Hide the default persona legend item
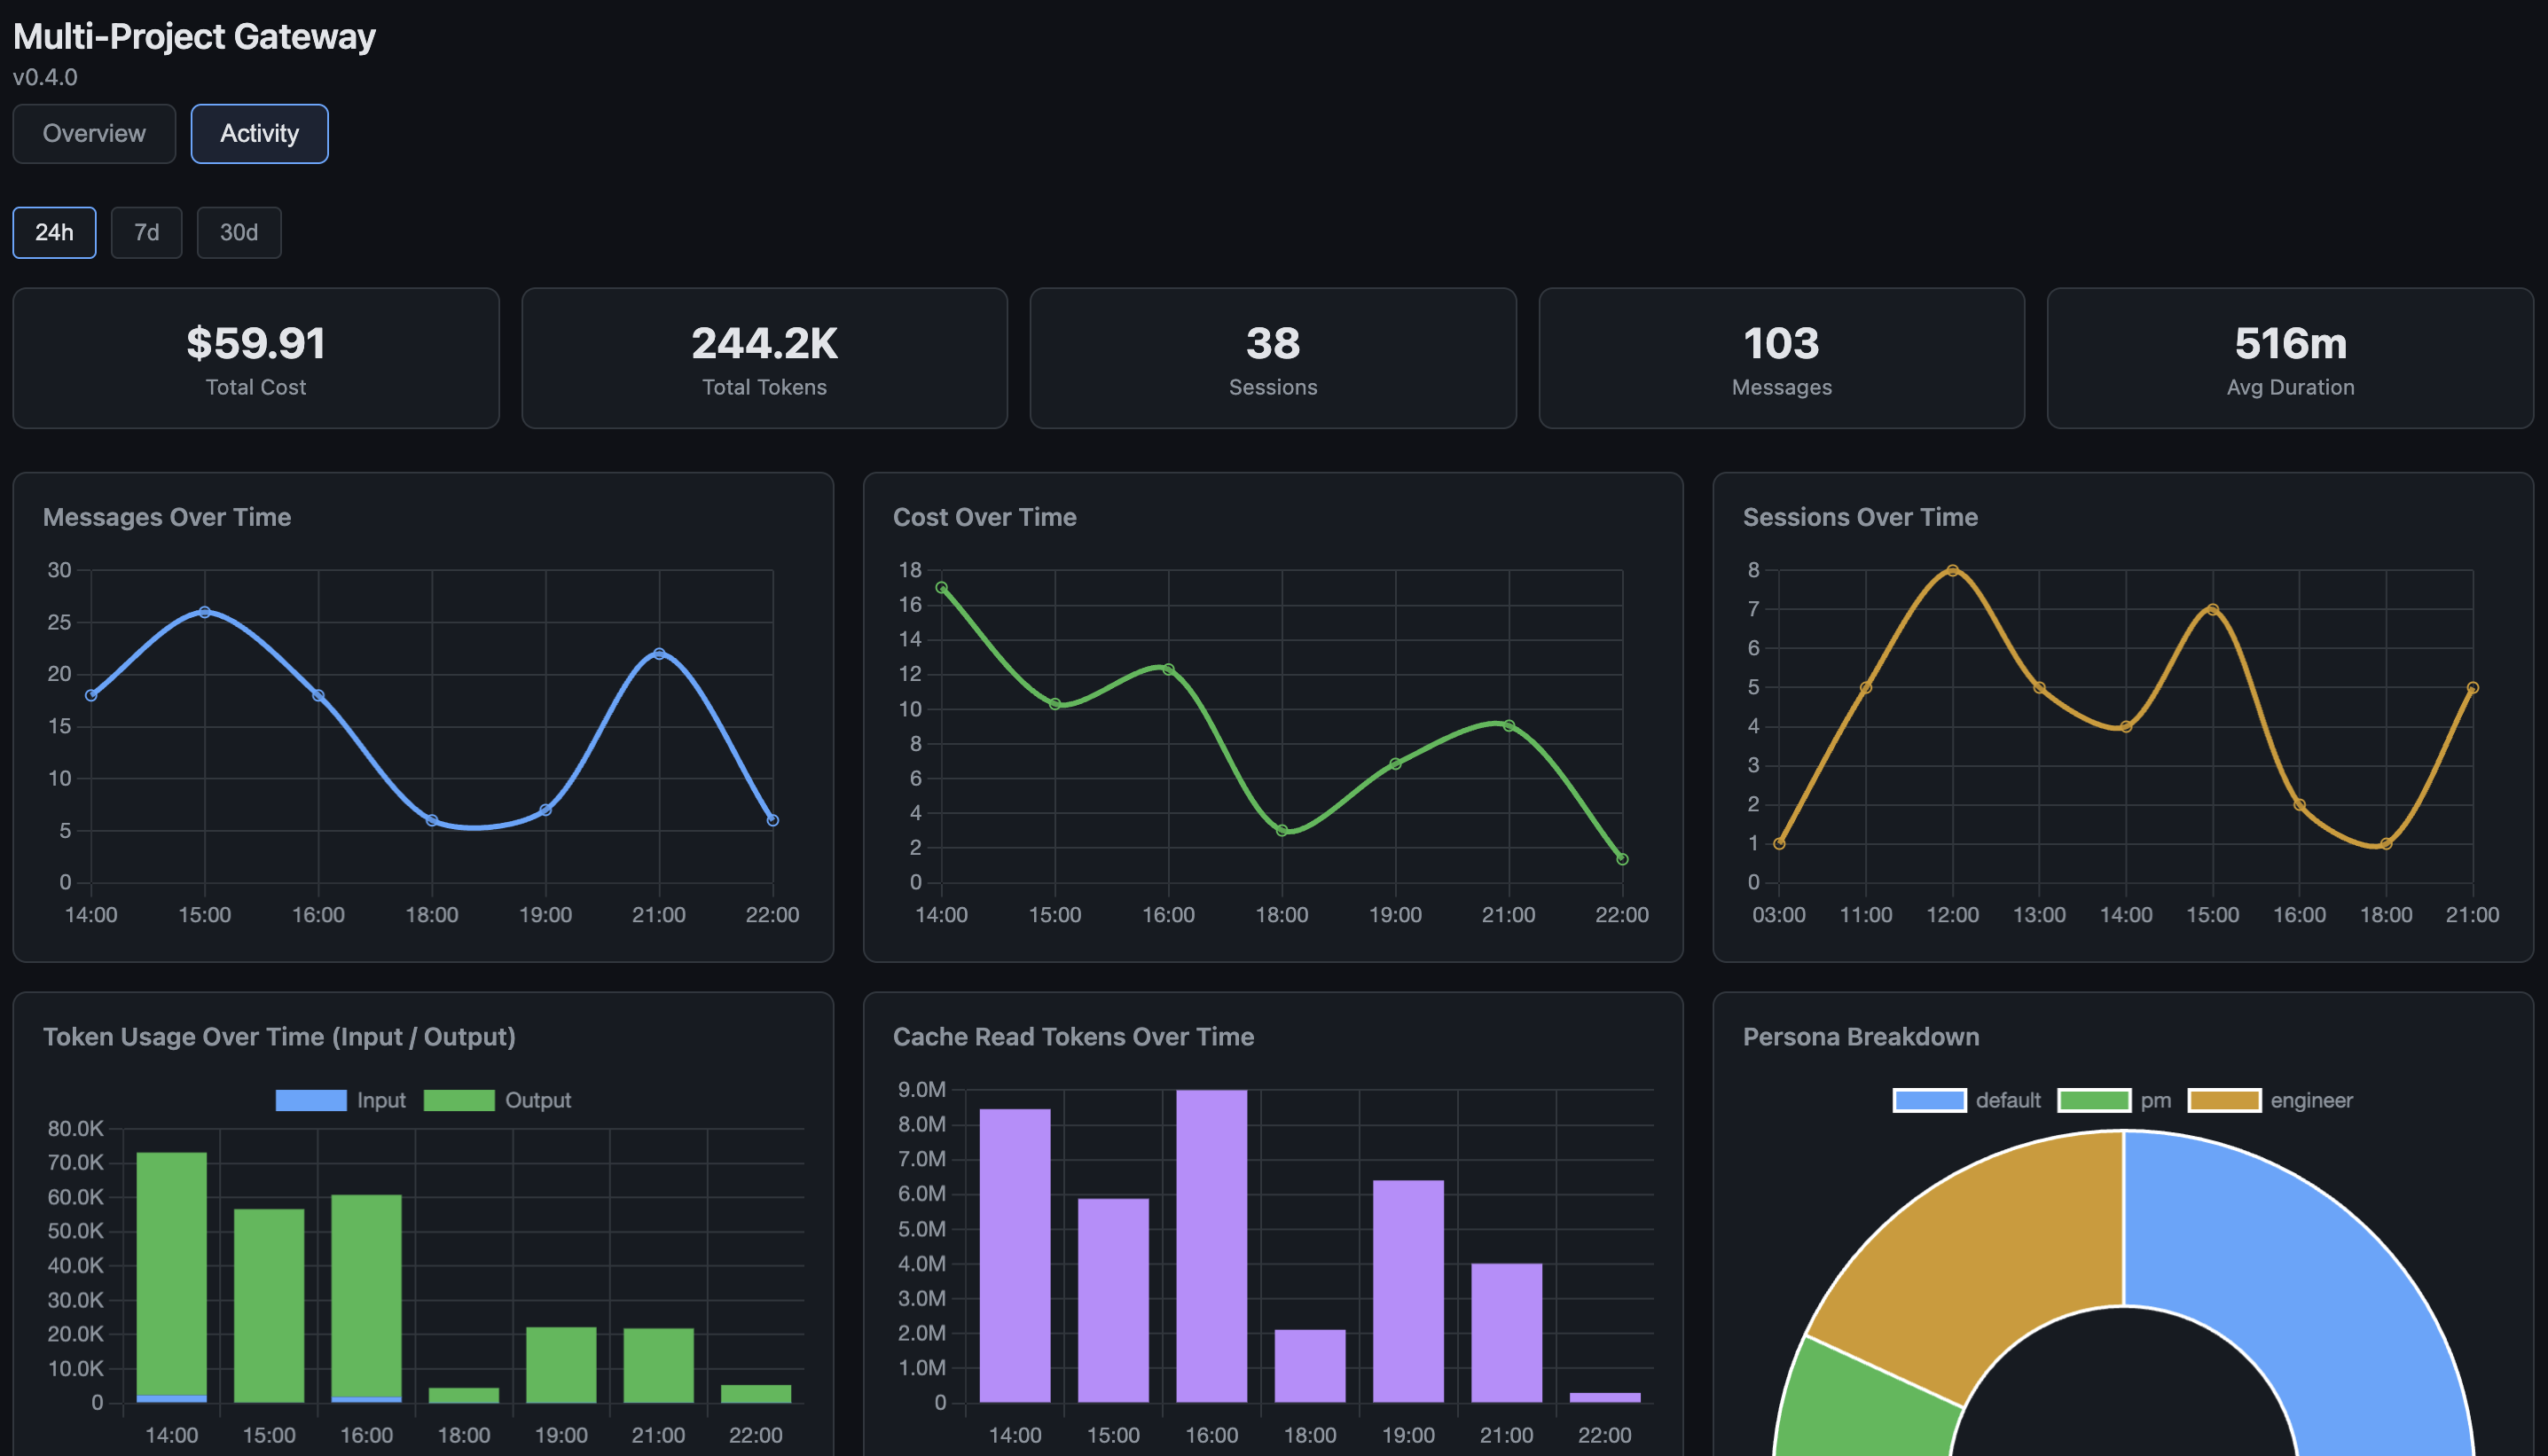The image size is (2548, 1456). 1929,1100
